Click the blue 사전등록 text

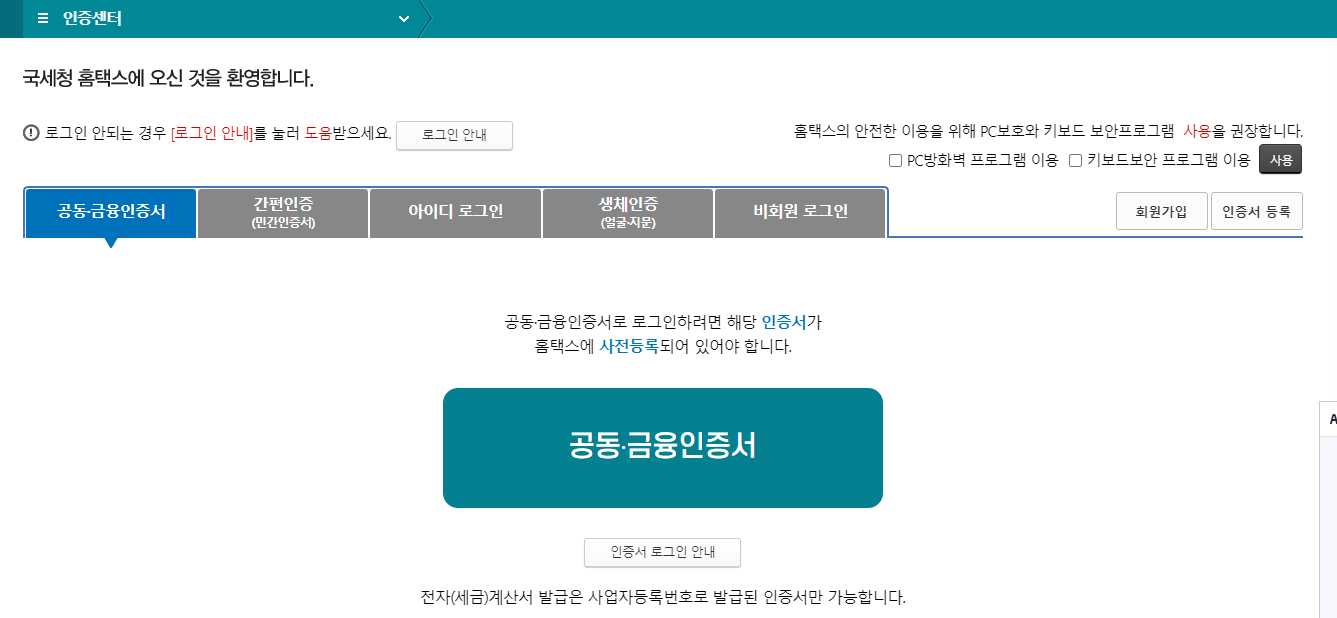tap(628, 347)
